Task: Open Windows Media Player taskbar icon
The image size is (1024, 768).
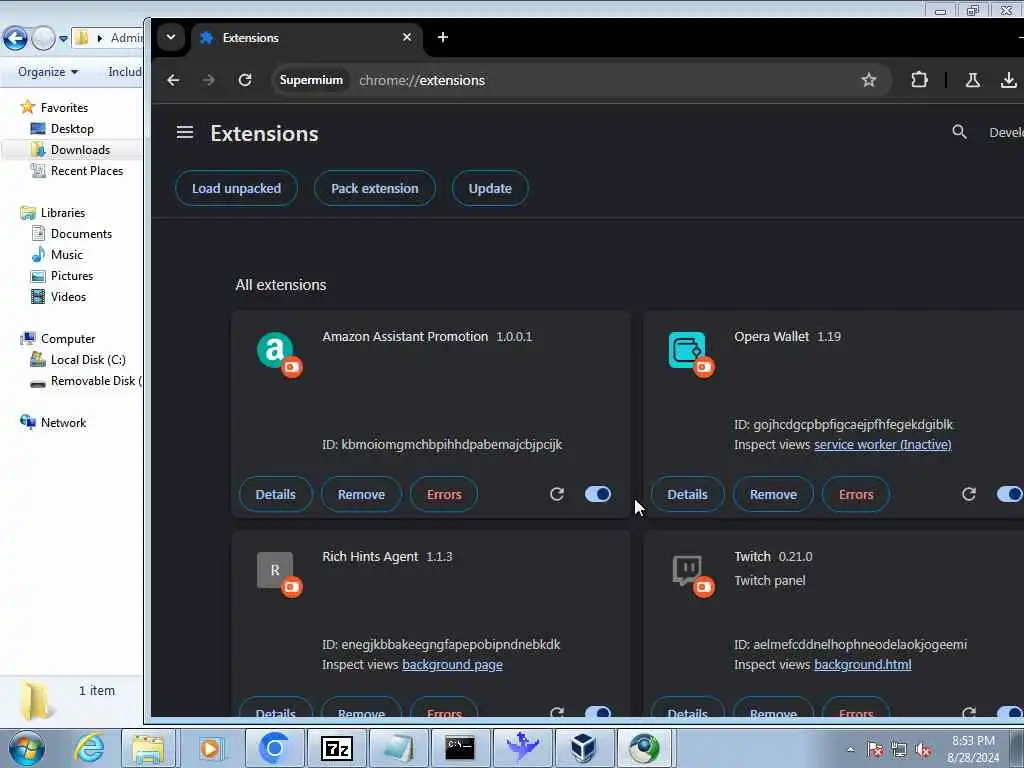Action: [x=210, y=748]
